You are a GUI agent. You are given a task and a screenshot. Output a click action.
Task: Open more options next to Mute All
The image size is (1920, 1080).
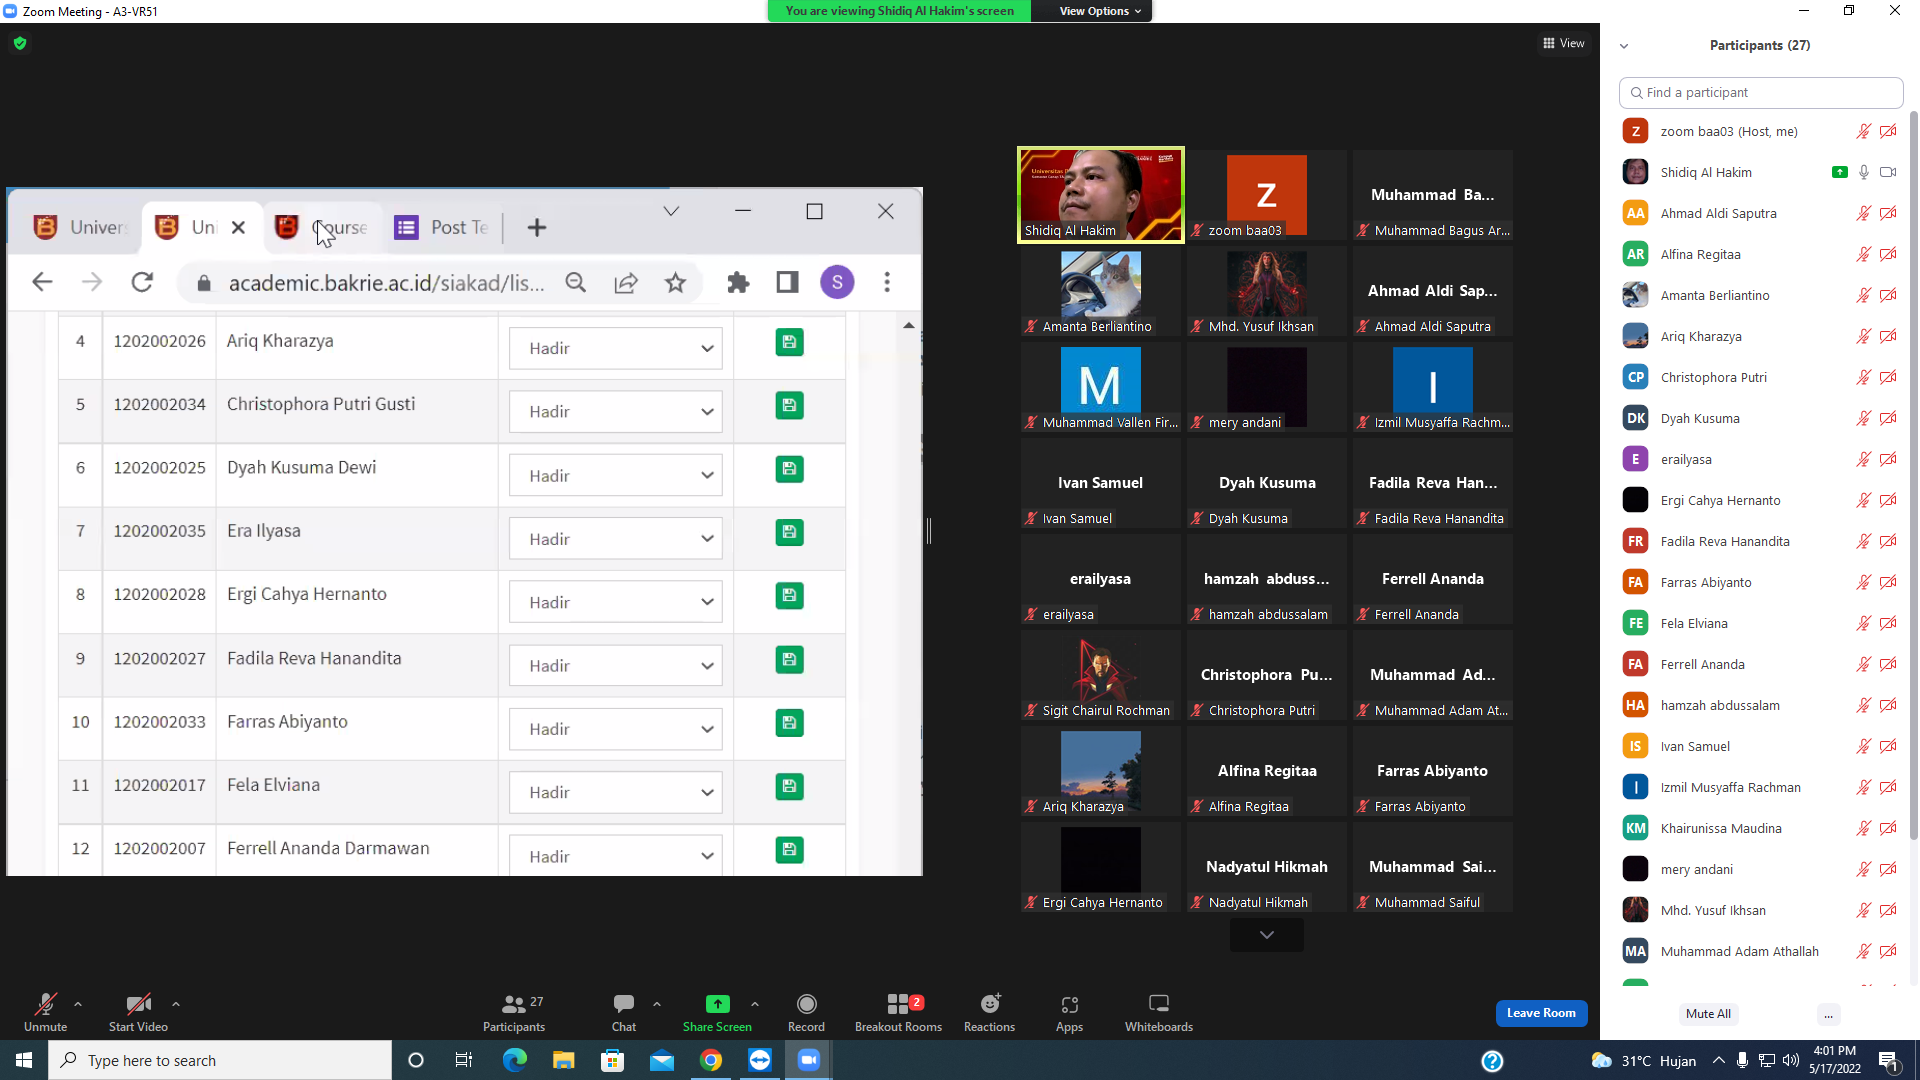click(x=1828, y=1014)
